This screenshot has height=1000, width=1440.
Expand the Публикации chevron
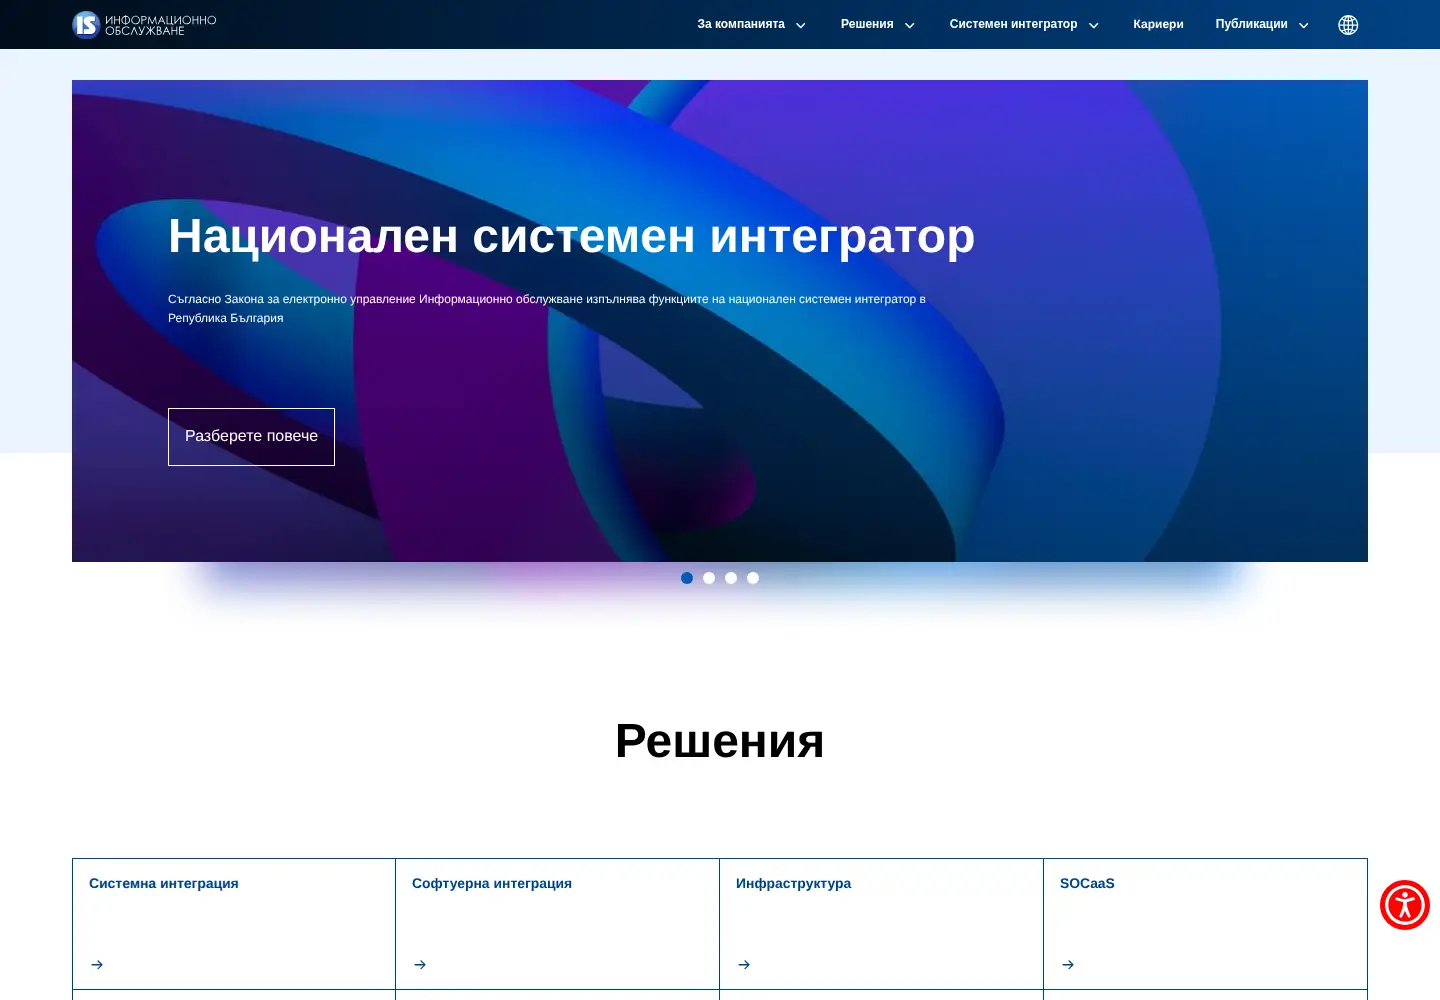1304,26
